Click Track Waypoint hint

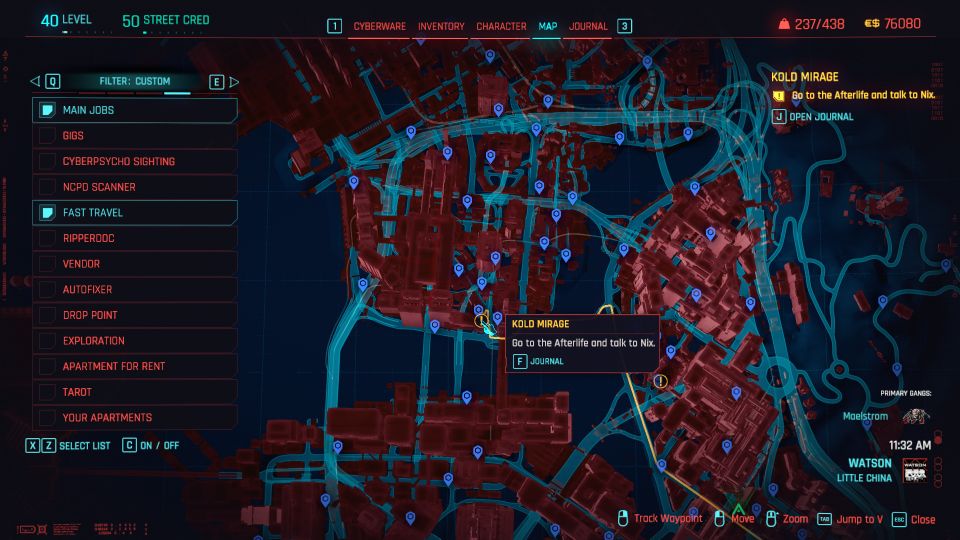click(x=668, y=519)
